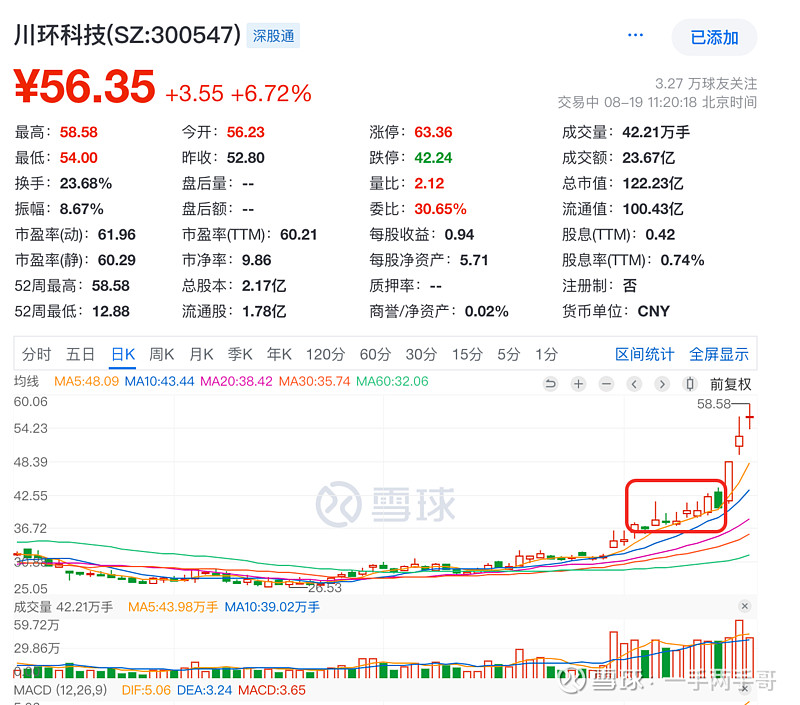800x705 pixels.
Task: Select the 分时 chart tab
Action: tap(36, 354)
